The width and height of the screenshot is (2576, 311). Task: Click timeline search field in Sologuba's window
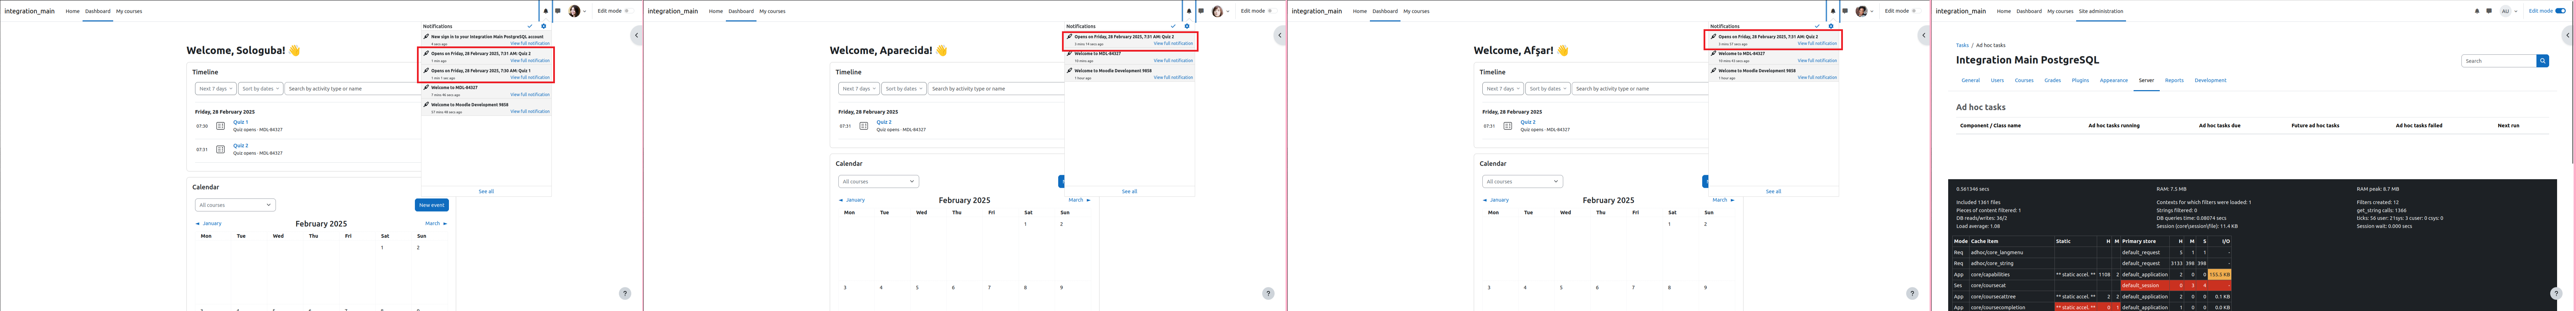353,89
